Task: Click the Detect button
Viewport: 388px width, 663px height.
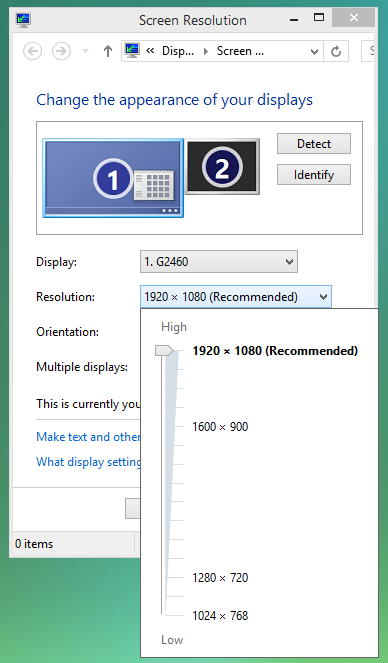Action: (314, 144)
